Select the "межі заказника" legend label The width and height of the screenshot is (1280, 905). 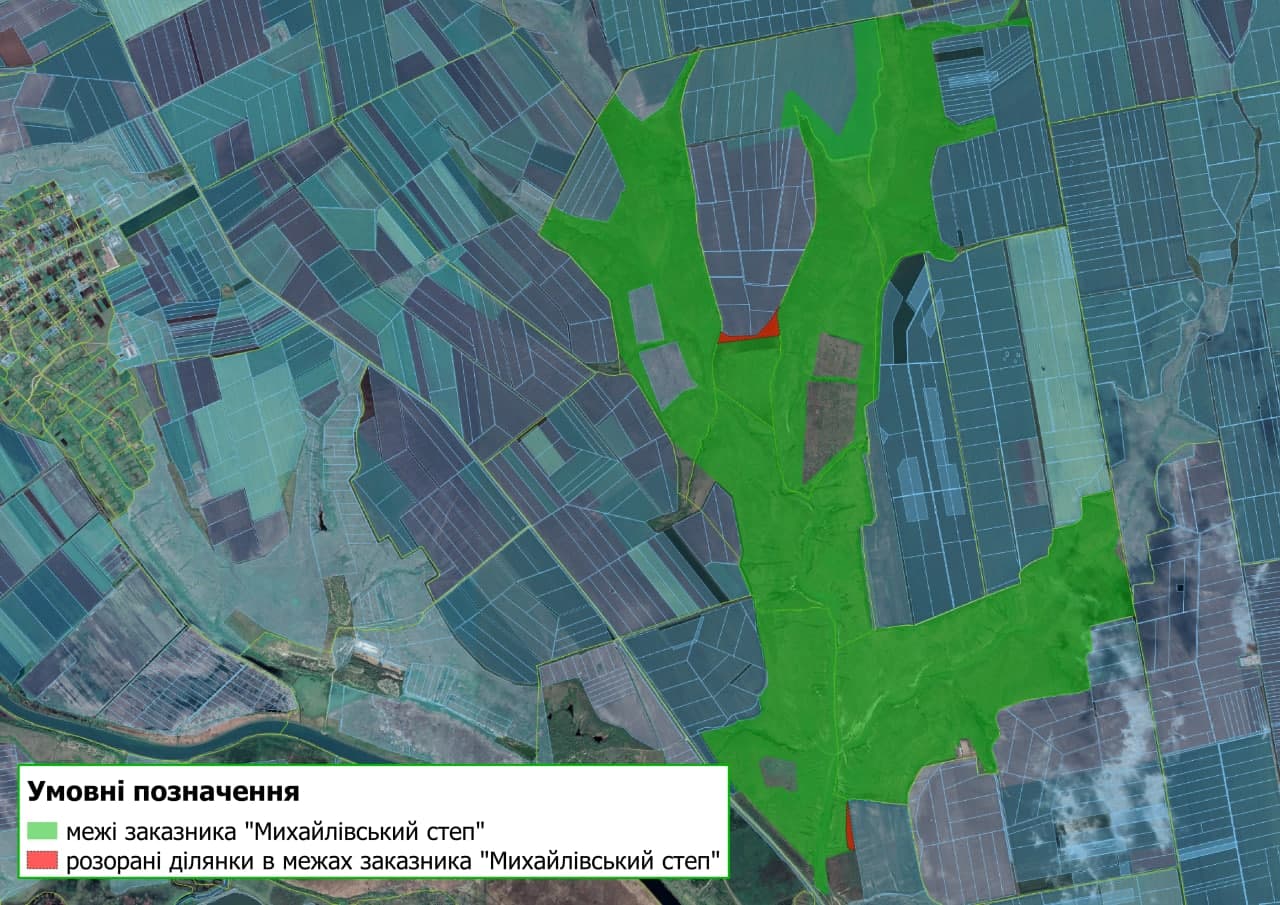[x=275, y=831]
